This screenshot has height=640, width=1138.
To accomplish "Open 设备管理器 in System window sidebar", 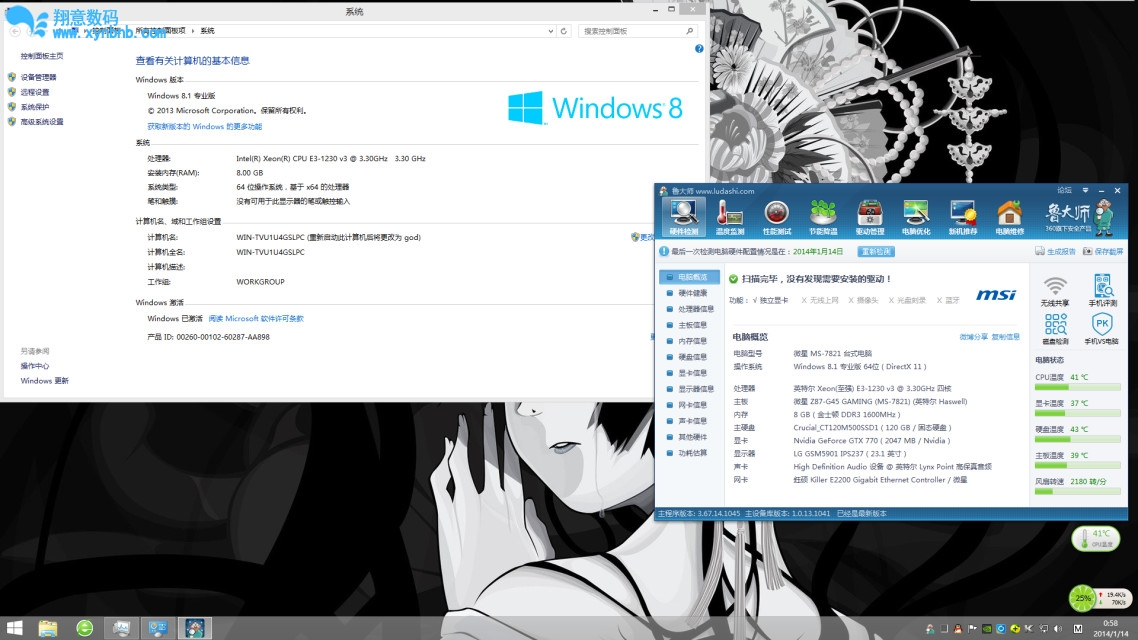I will (38, 77).
